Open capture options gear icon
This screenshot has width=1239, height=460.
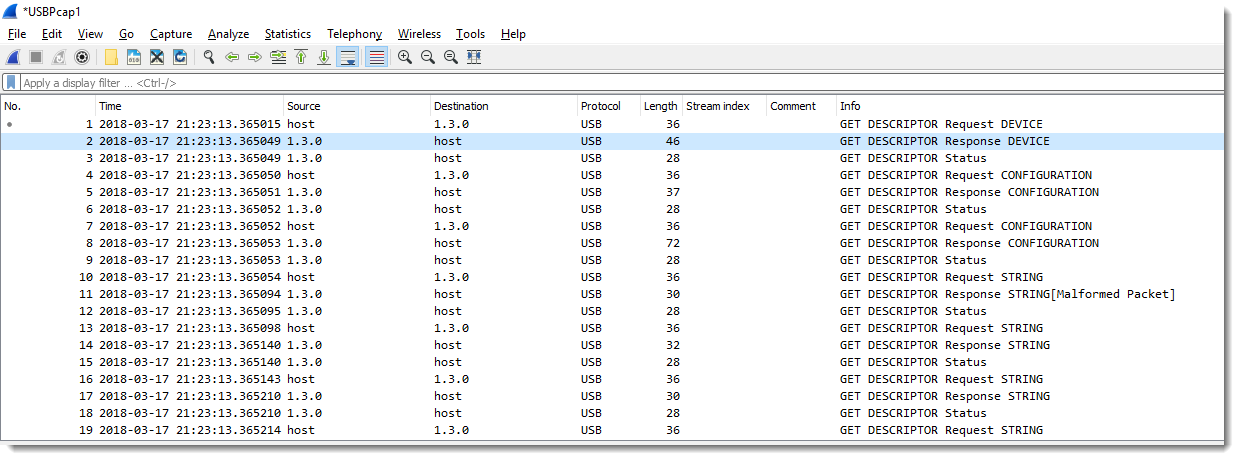point(82,57)
